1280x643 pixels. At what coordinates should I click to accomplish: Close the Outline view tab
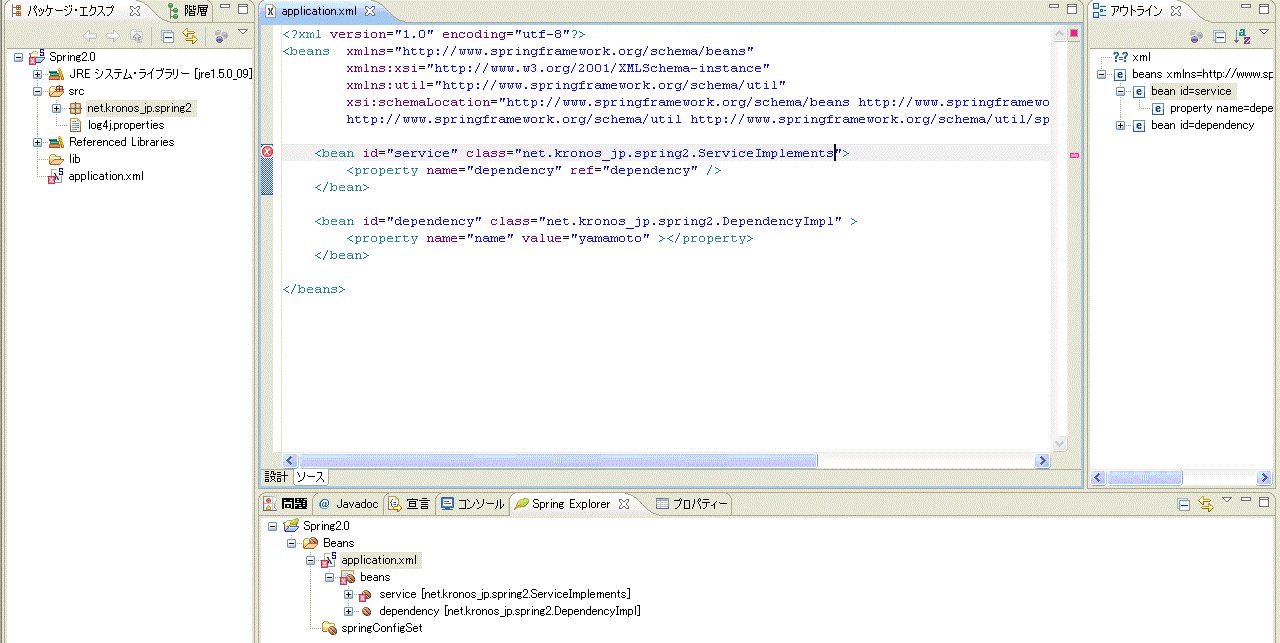(x=1176, y=11)
